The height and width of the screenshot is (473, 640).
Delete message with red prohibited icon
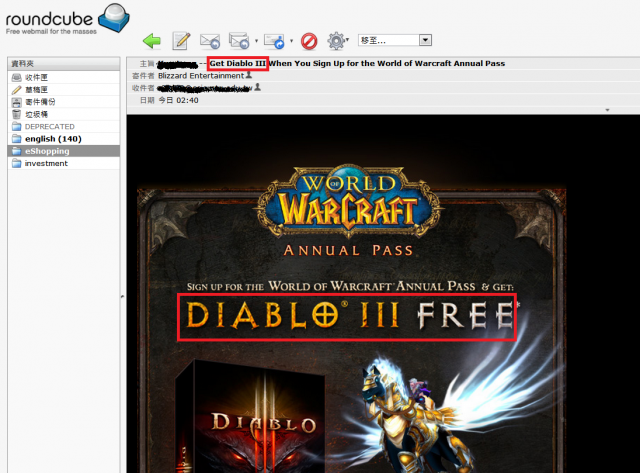[x=309, y=41]
